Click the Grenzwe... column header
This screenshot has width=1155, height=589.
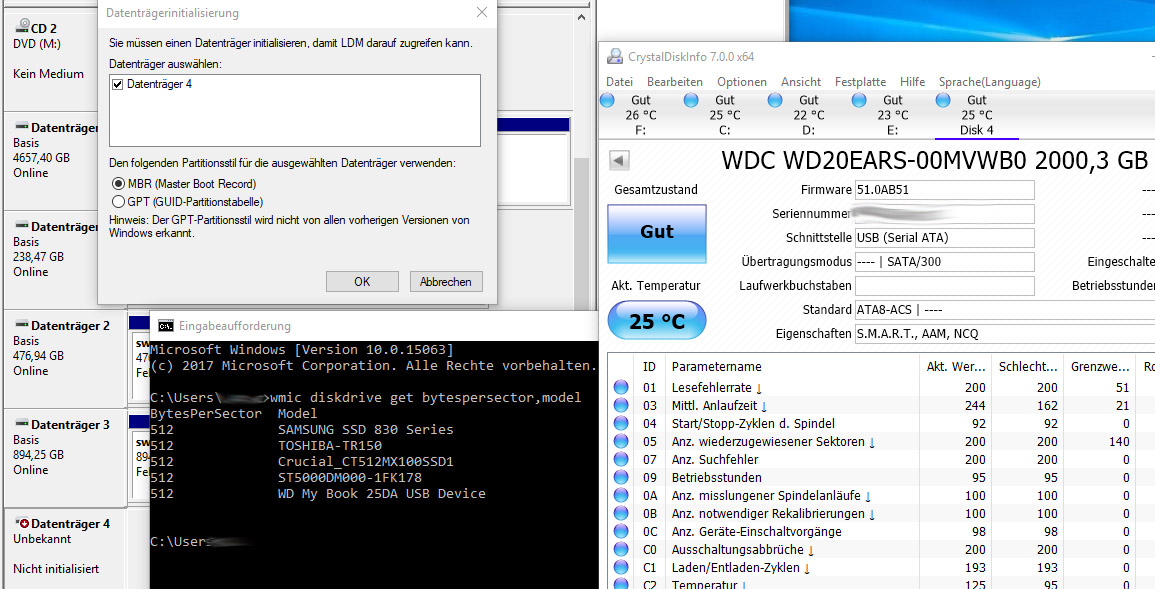(x=1100, y=367)
